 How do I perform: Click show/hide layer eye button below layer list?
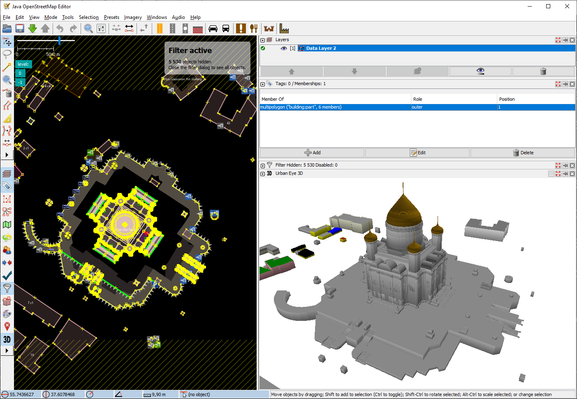click(x=480, y=71)
